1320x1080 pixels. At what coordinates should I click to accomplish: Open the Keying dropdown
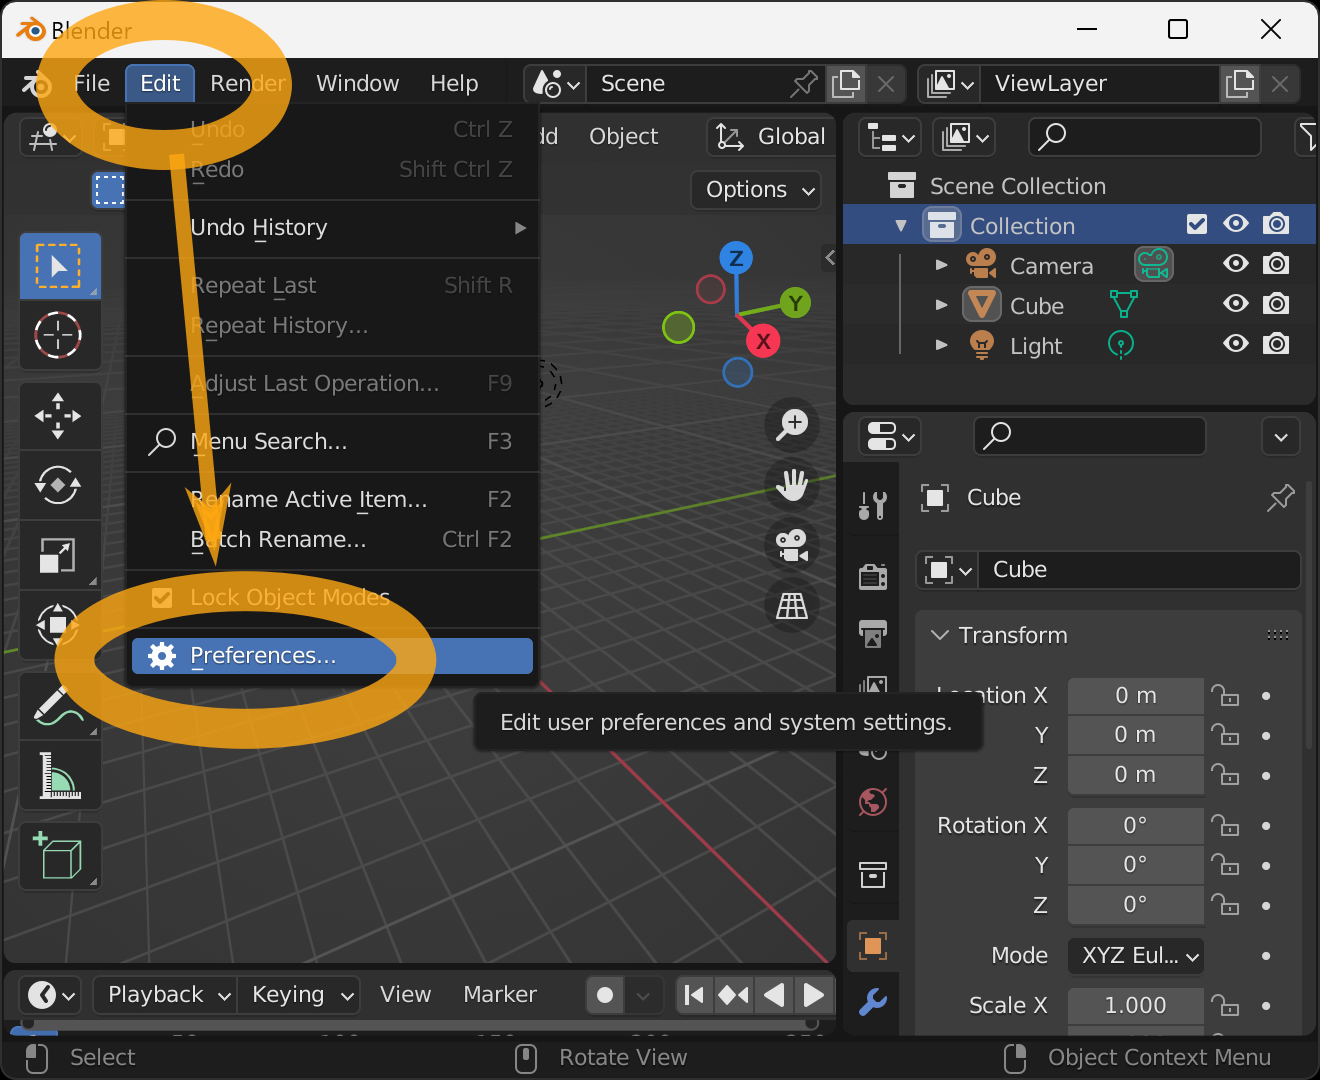(x=299, y=995)
